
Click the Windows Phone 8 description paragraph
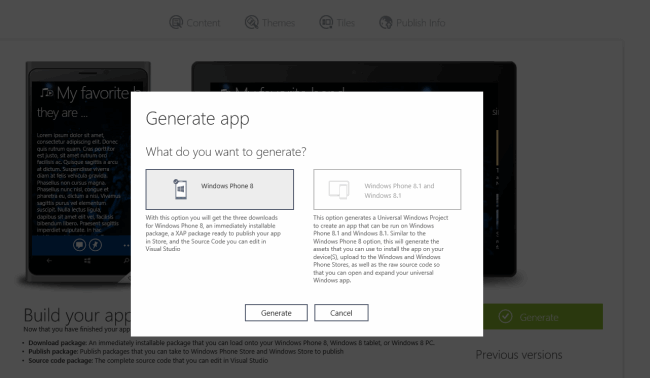(x=213, y=233)
